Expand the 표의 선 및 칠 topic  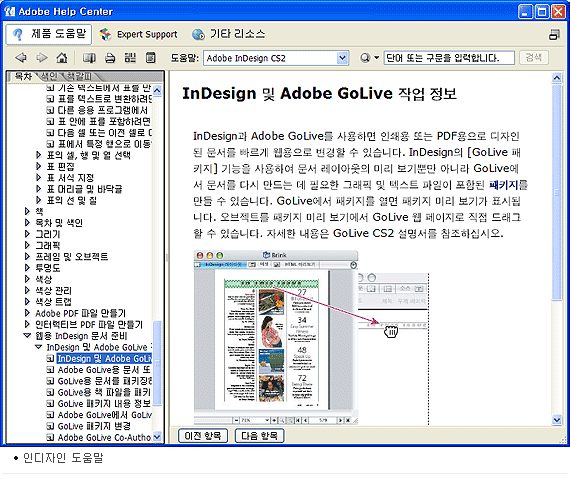pos(38,200)
